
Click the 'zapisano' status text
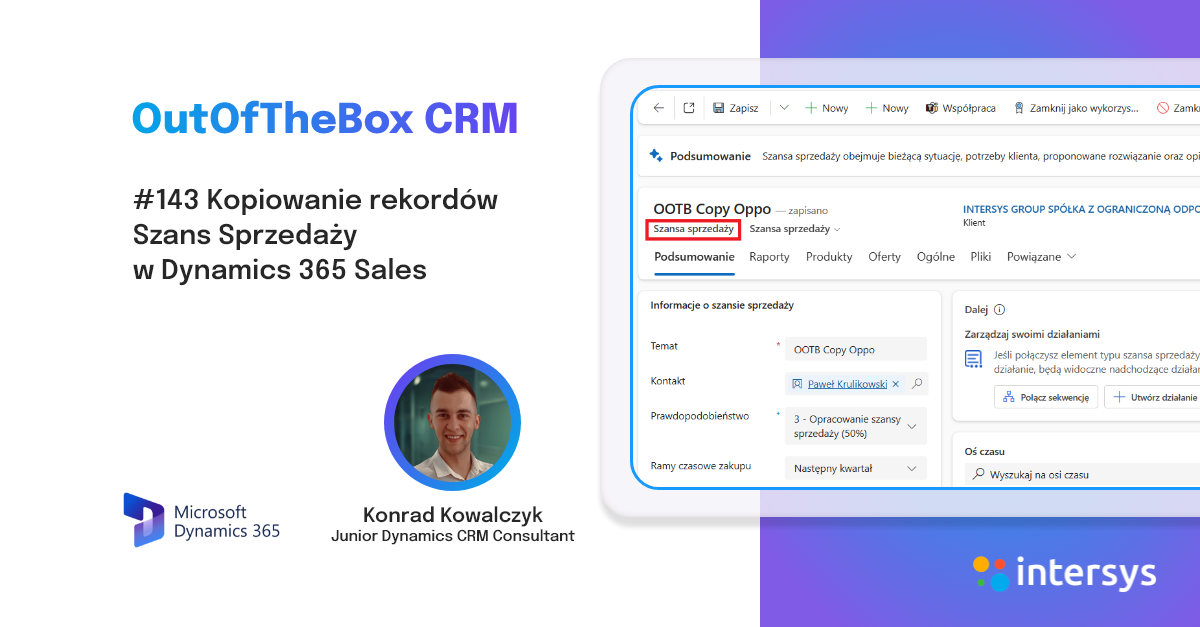(x=809, y=211)
